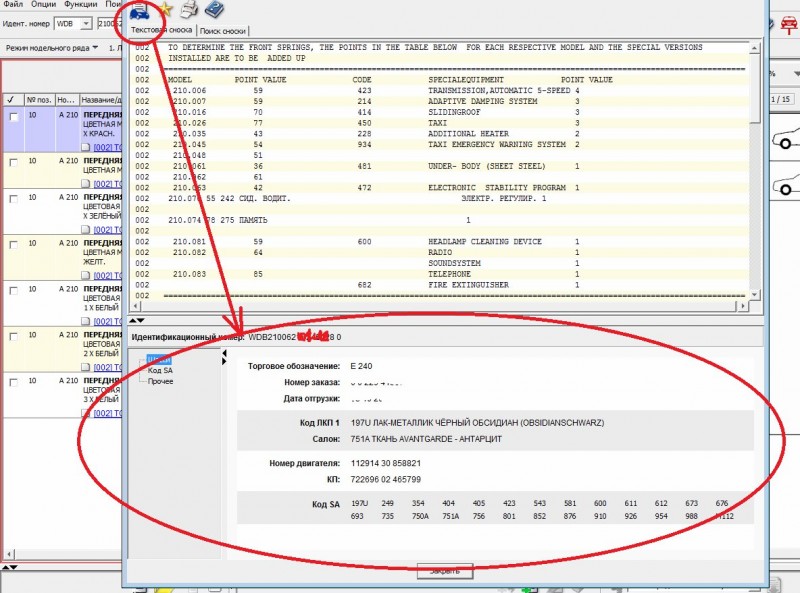Click SA code 543

(540, 504)
